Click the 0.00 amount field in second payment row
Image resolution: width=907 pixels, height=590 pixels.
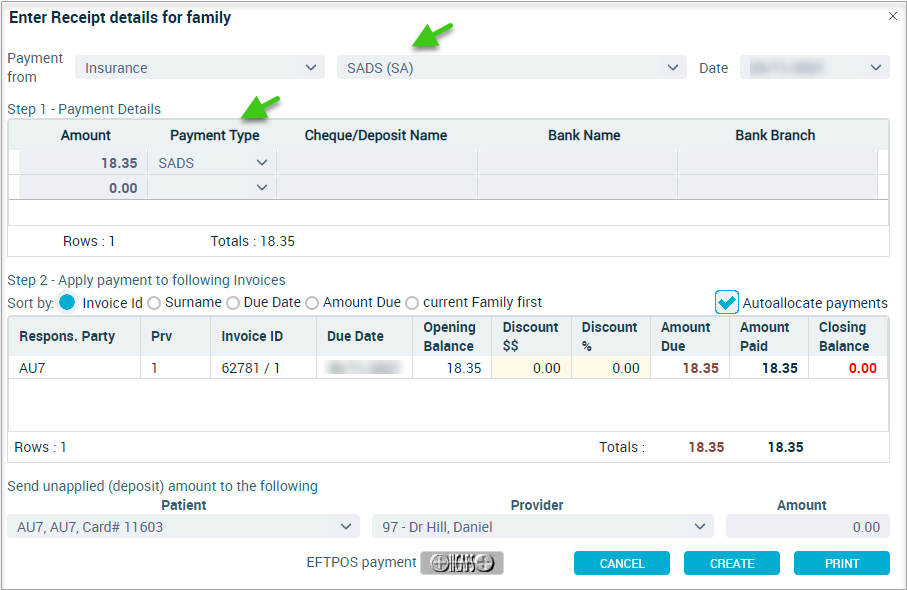pyautogui.click(x=83, y=188)
